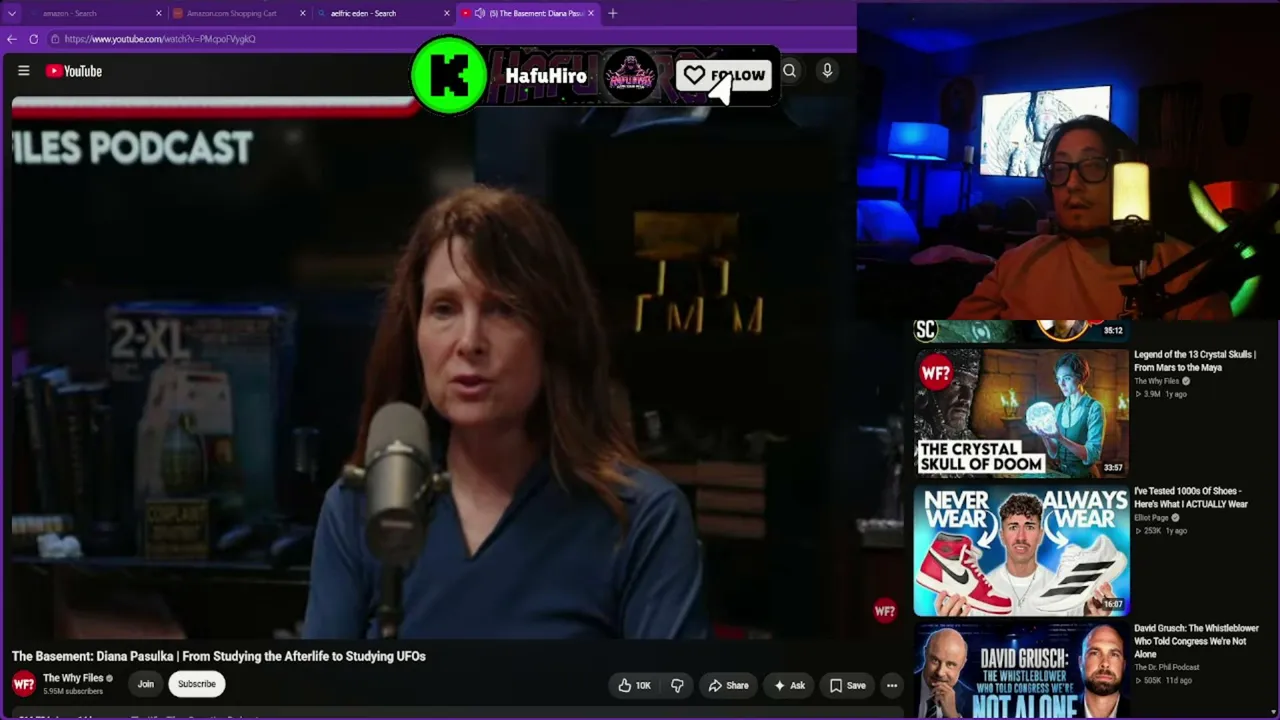The width and height of the screenshot is (1280, 720).
Task: Dislike the video with thumbs down
Action: (677, 685)
